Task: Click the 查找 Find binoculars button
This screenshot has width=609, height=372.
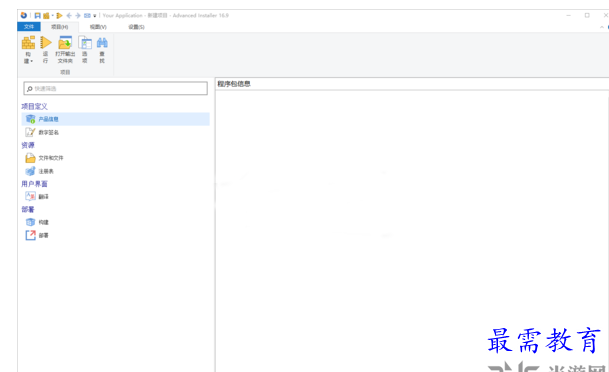Action: coord(102,49)
